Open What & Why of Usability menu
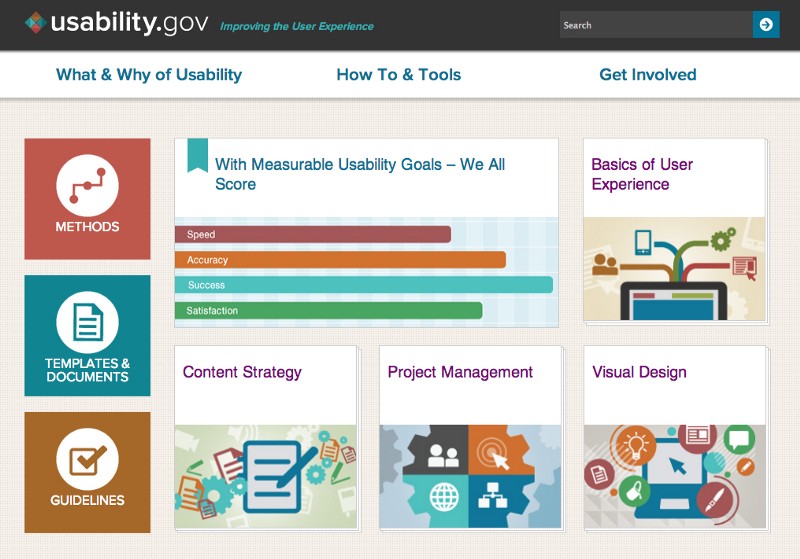The width and height of the screenshot is (800, 559). point(149,74)
